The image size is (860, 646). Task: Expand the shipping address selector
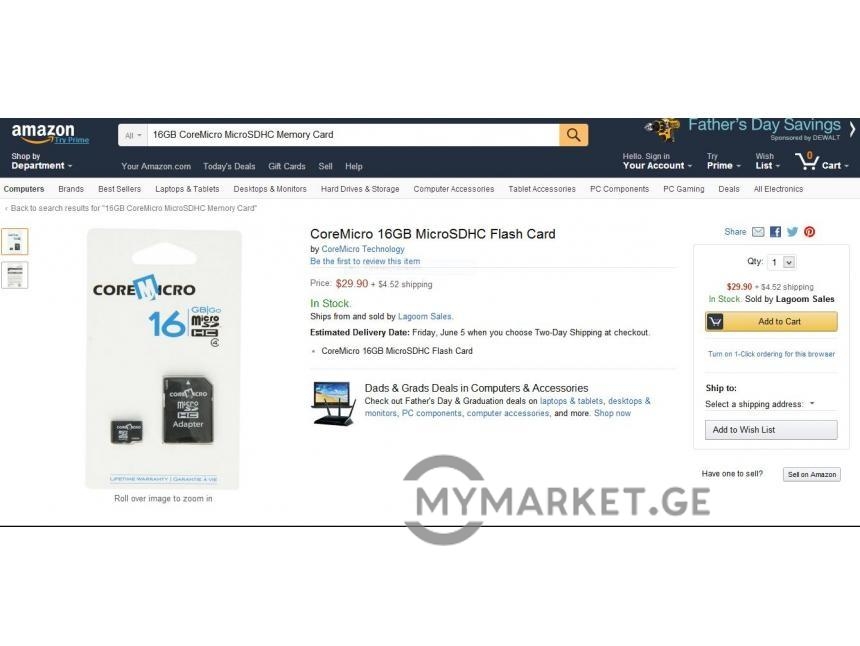(760, 404)
